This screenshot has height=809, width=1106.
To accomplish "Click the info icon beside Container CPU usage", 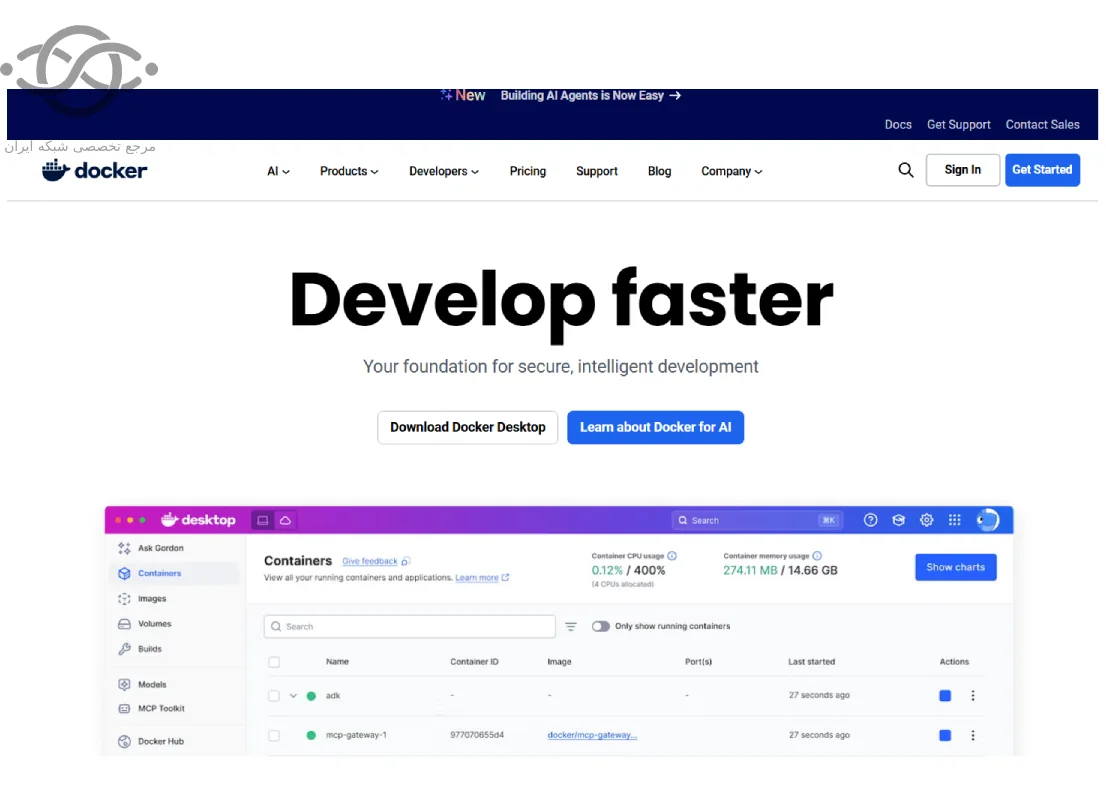I will click(672, 556).
